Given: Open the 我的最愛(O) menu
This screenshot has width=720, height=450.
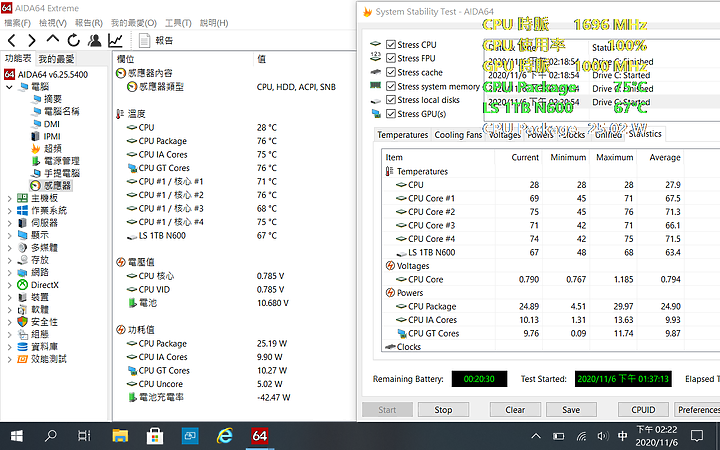Looking at the screenshot, I should click(134, 22).
